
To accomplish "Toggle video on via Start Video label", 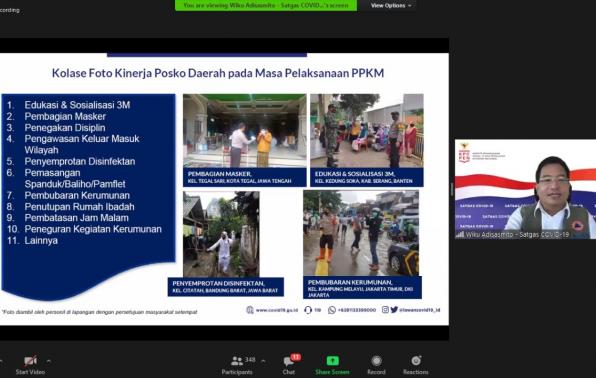I will click(30, 372).
